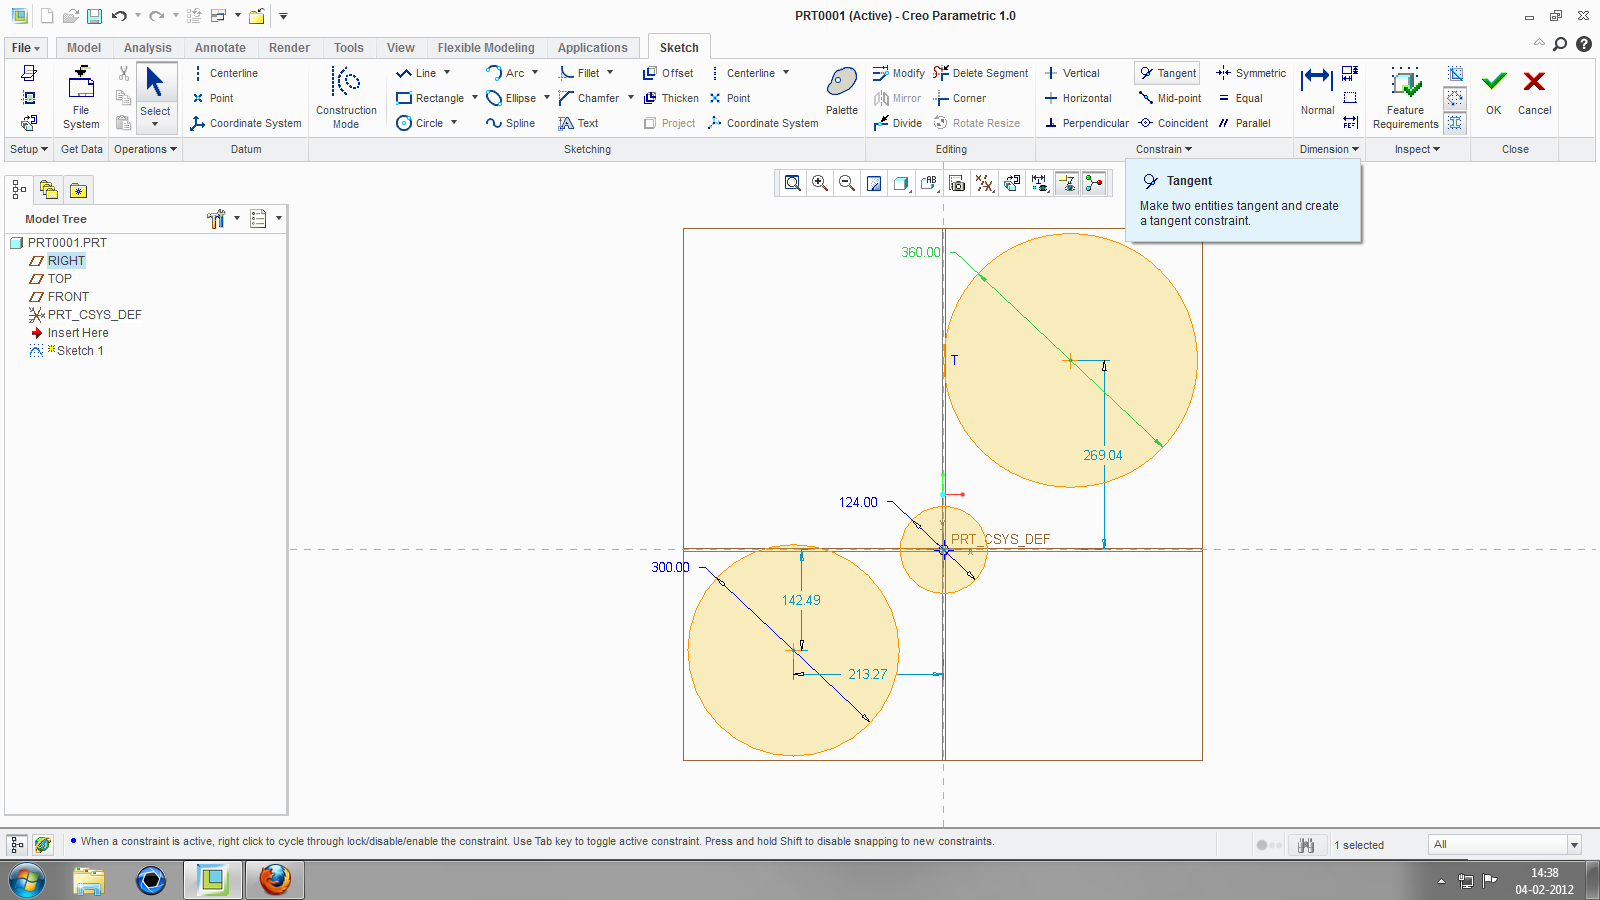The height and width of the screenshot is (900, 1600).
Task: Choose the Spline sketch tool
Action: click(511, 123)
